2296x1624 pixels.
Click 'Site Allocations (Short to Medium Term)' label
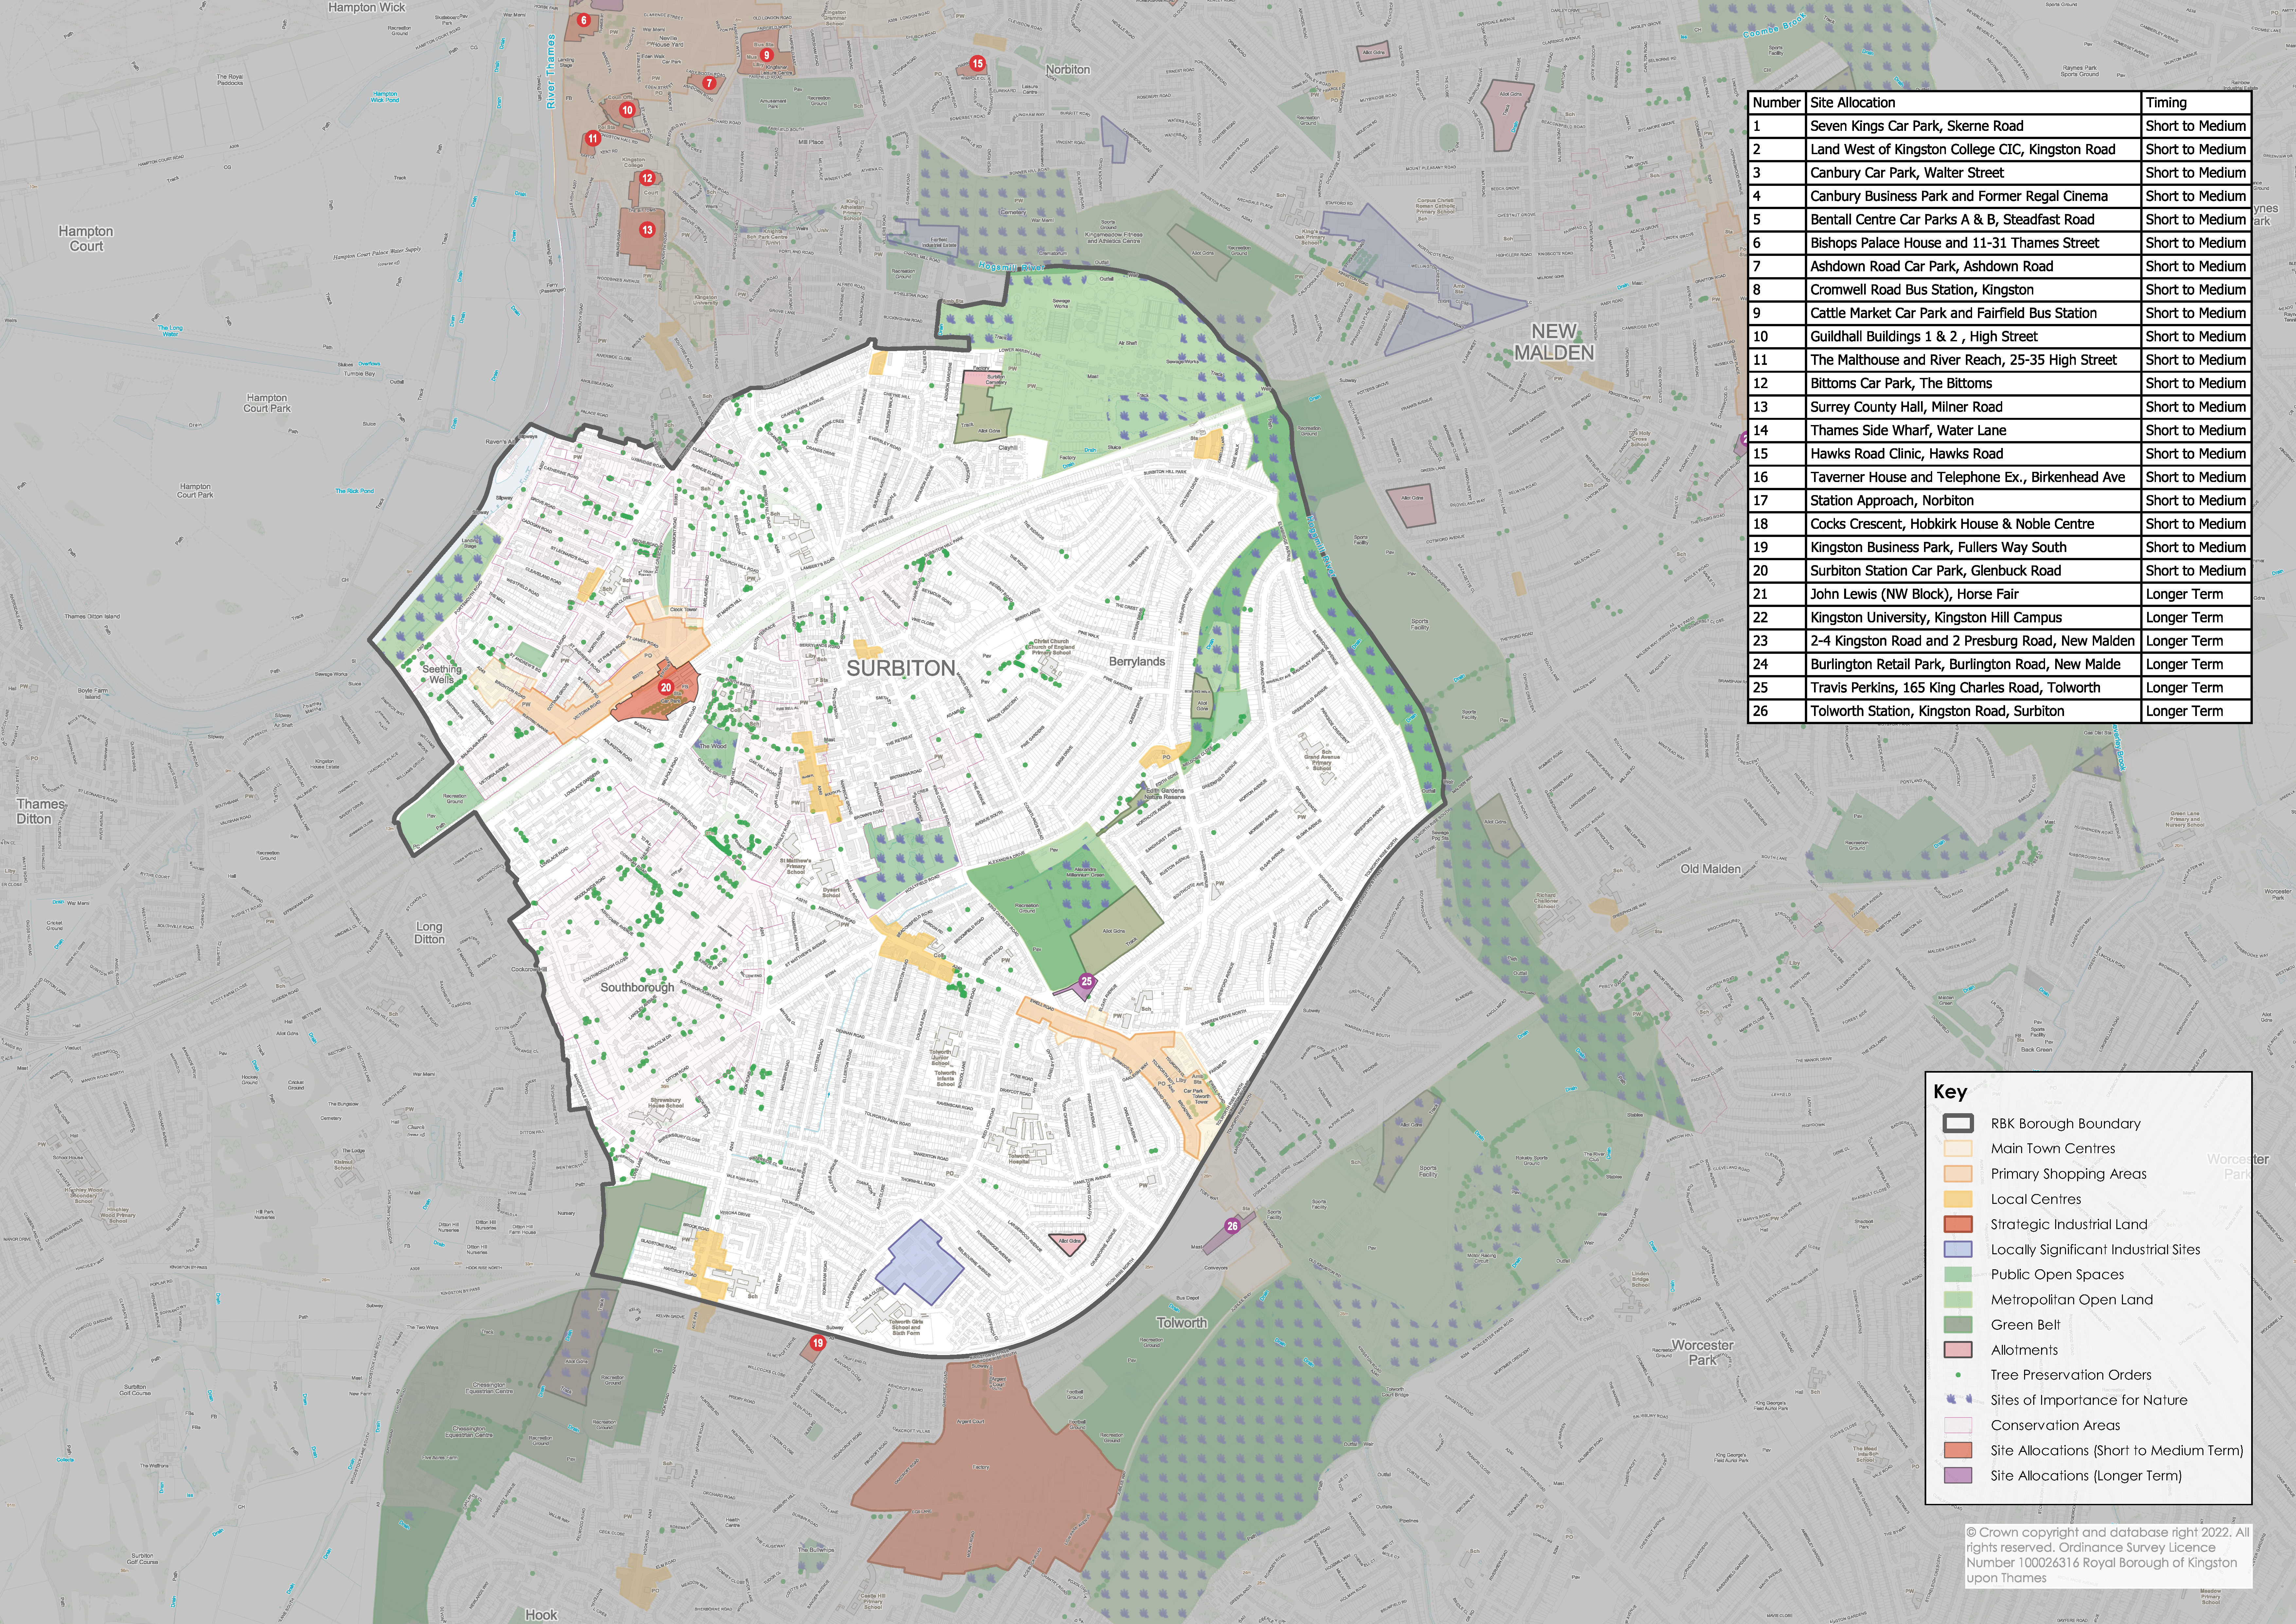click(2117, 1451)
